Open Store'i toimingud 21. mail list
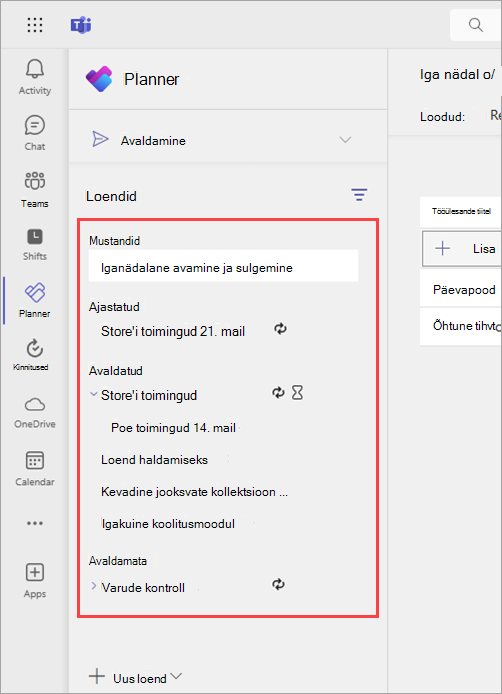 click(x=173, y=332)
